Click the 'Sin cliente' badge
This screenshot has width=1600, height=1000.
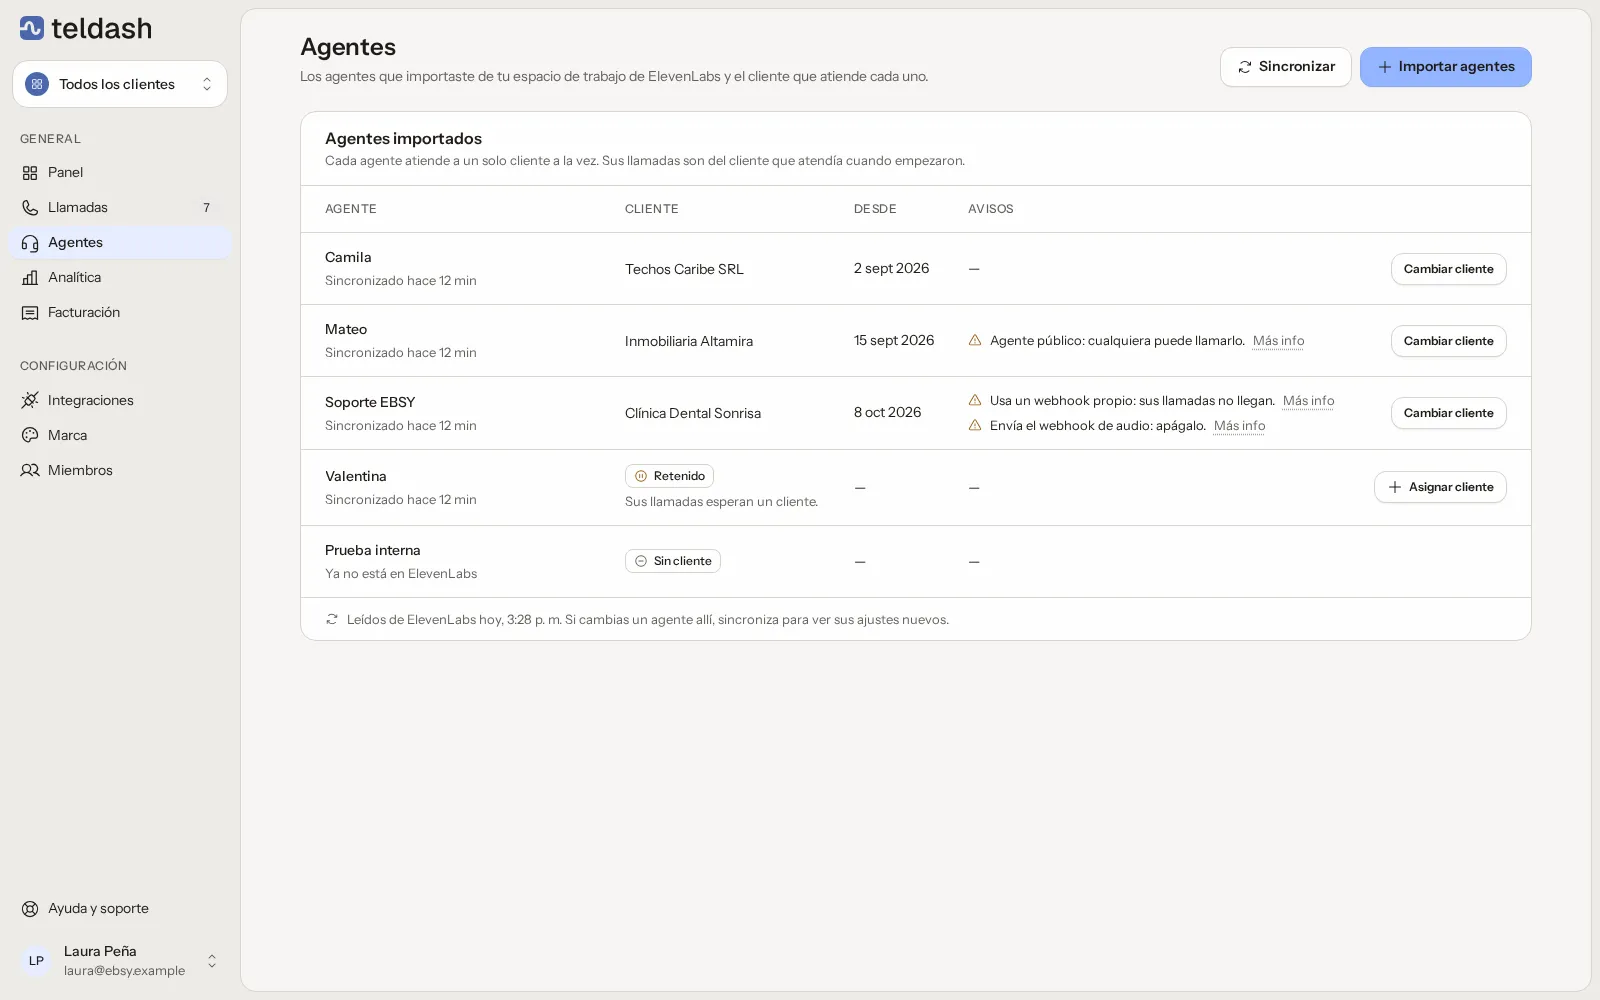click(673, 561)
